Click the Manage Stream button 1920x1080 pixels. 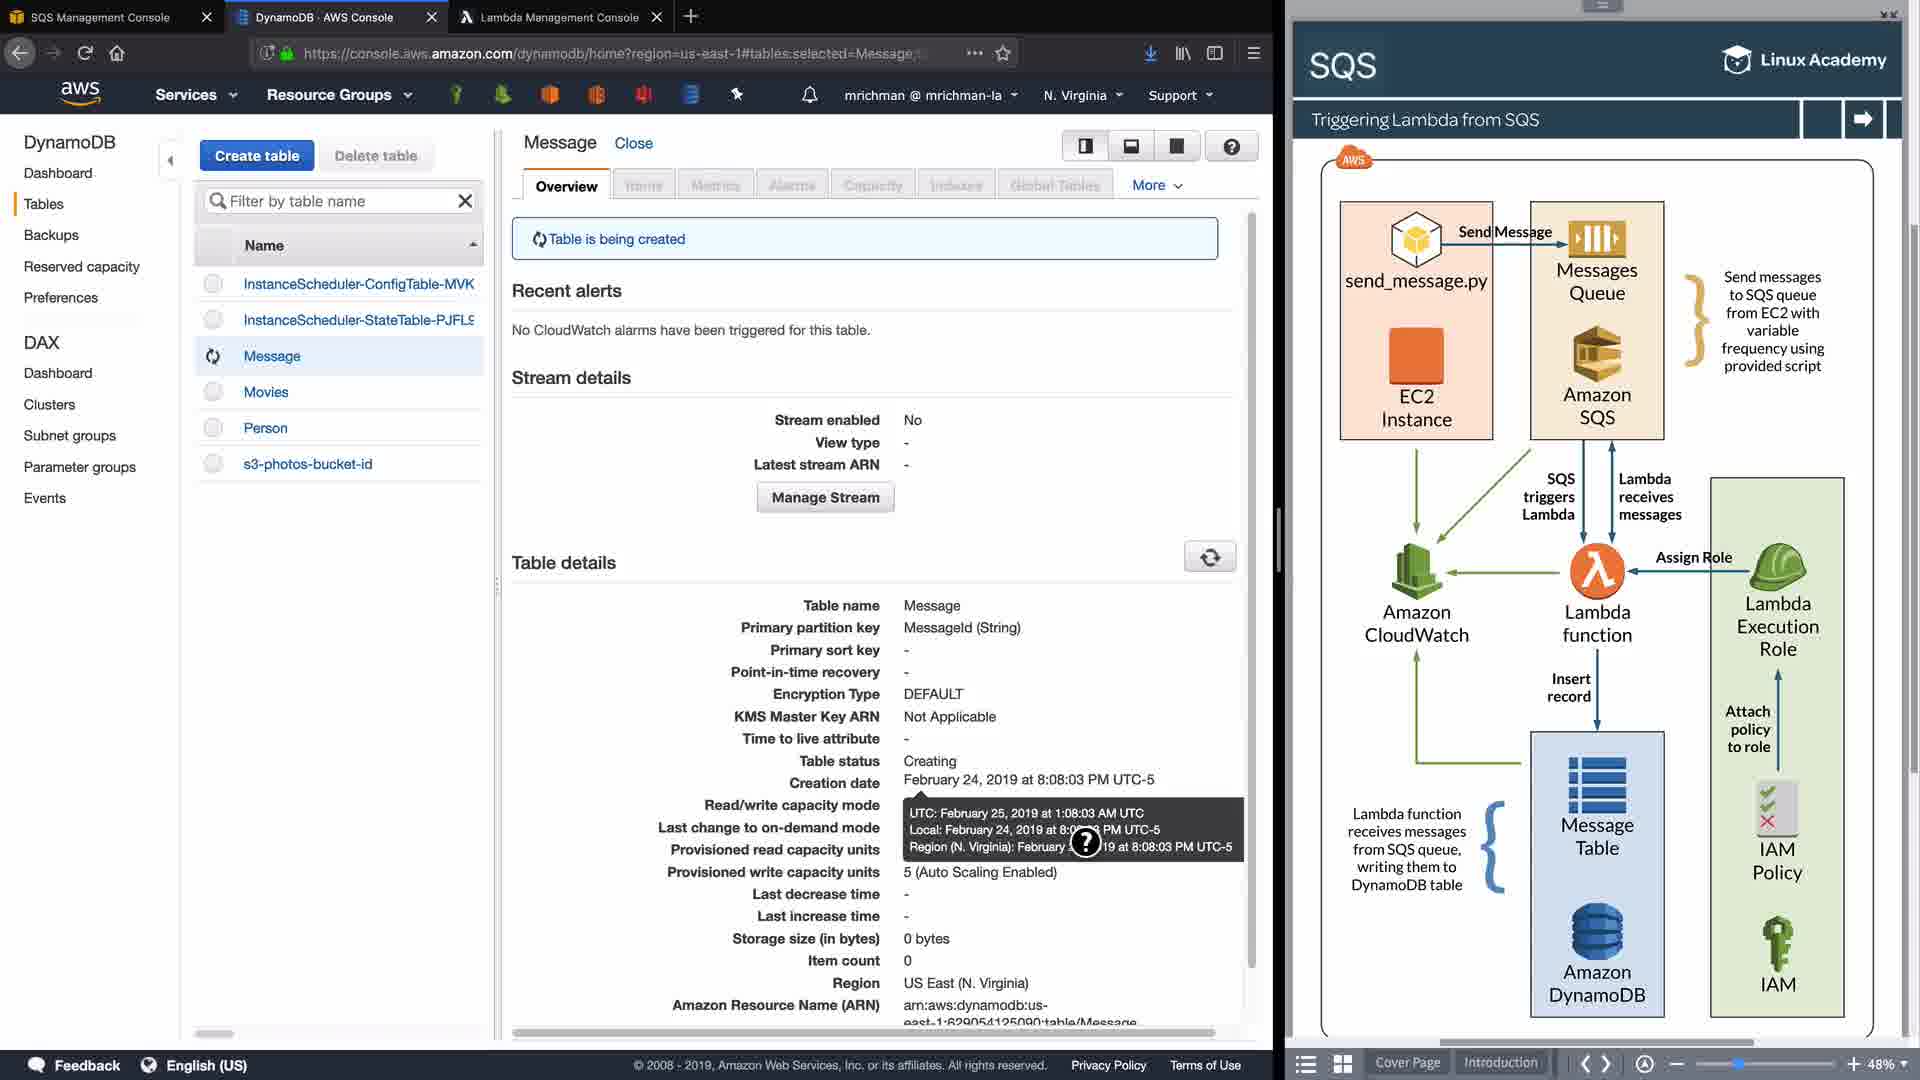(x=825, y=498)
